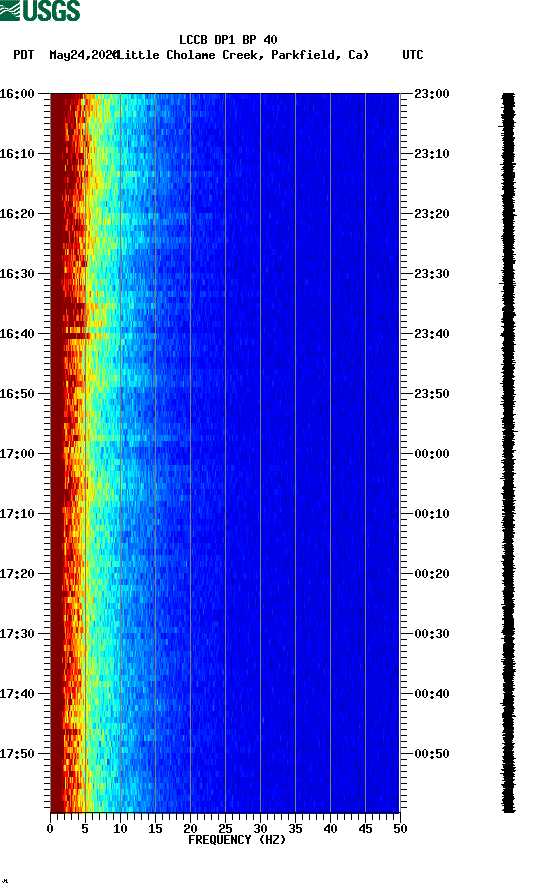This screenshot has width=552, height=892.
Task: Click the 35 Hz frequency tick label
Action: (x=295, y=829)
